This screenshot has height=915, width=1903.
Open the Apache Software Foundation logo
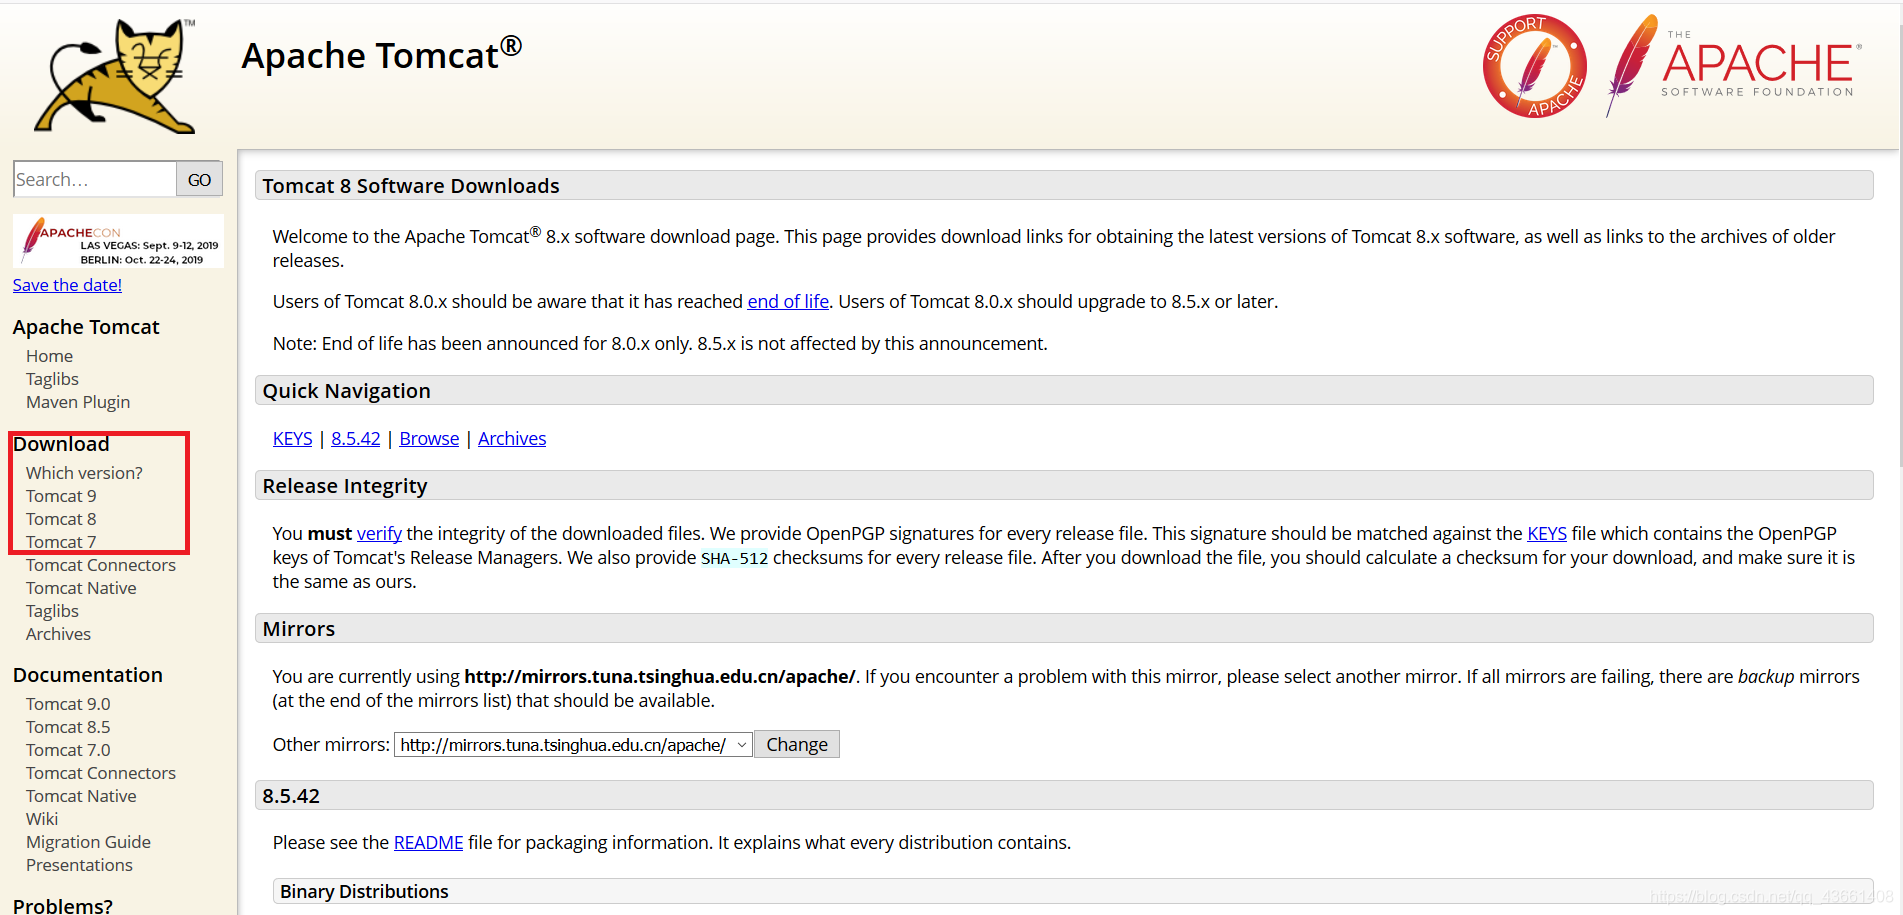(1735, 66)
